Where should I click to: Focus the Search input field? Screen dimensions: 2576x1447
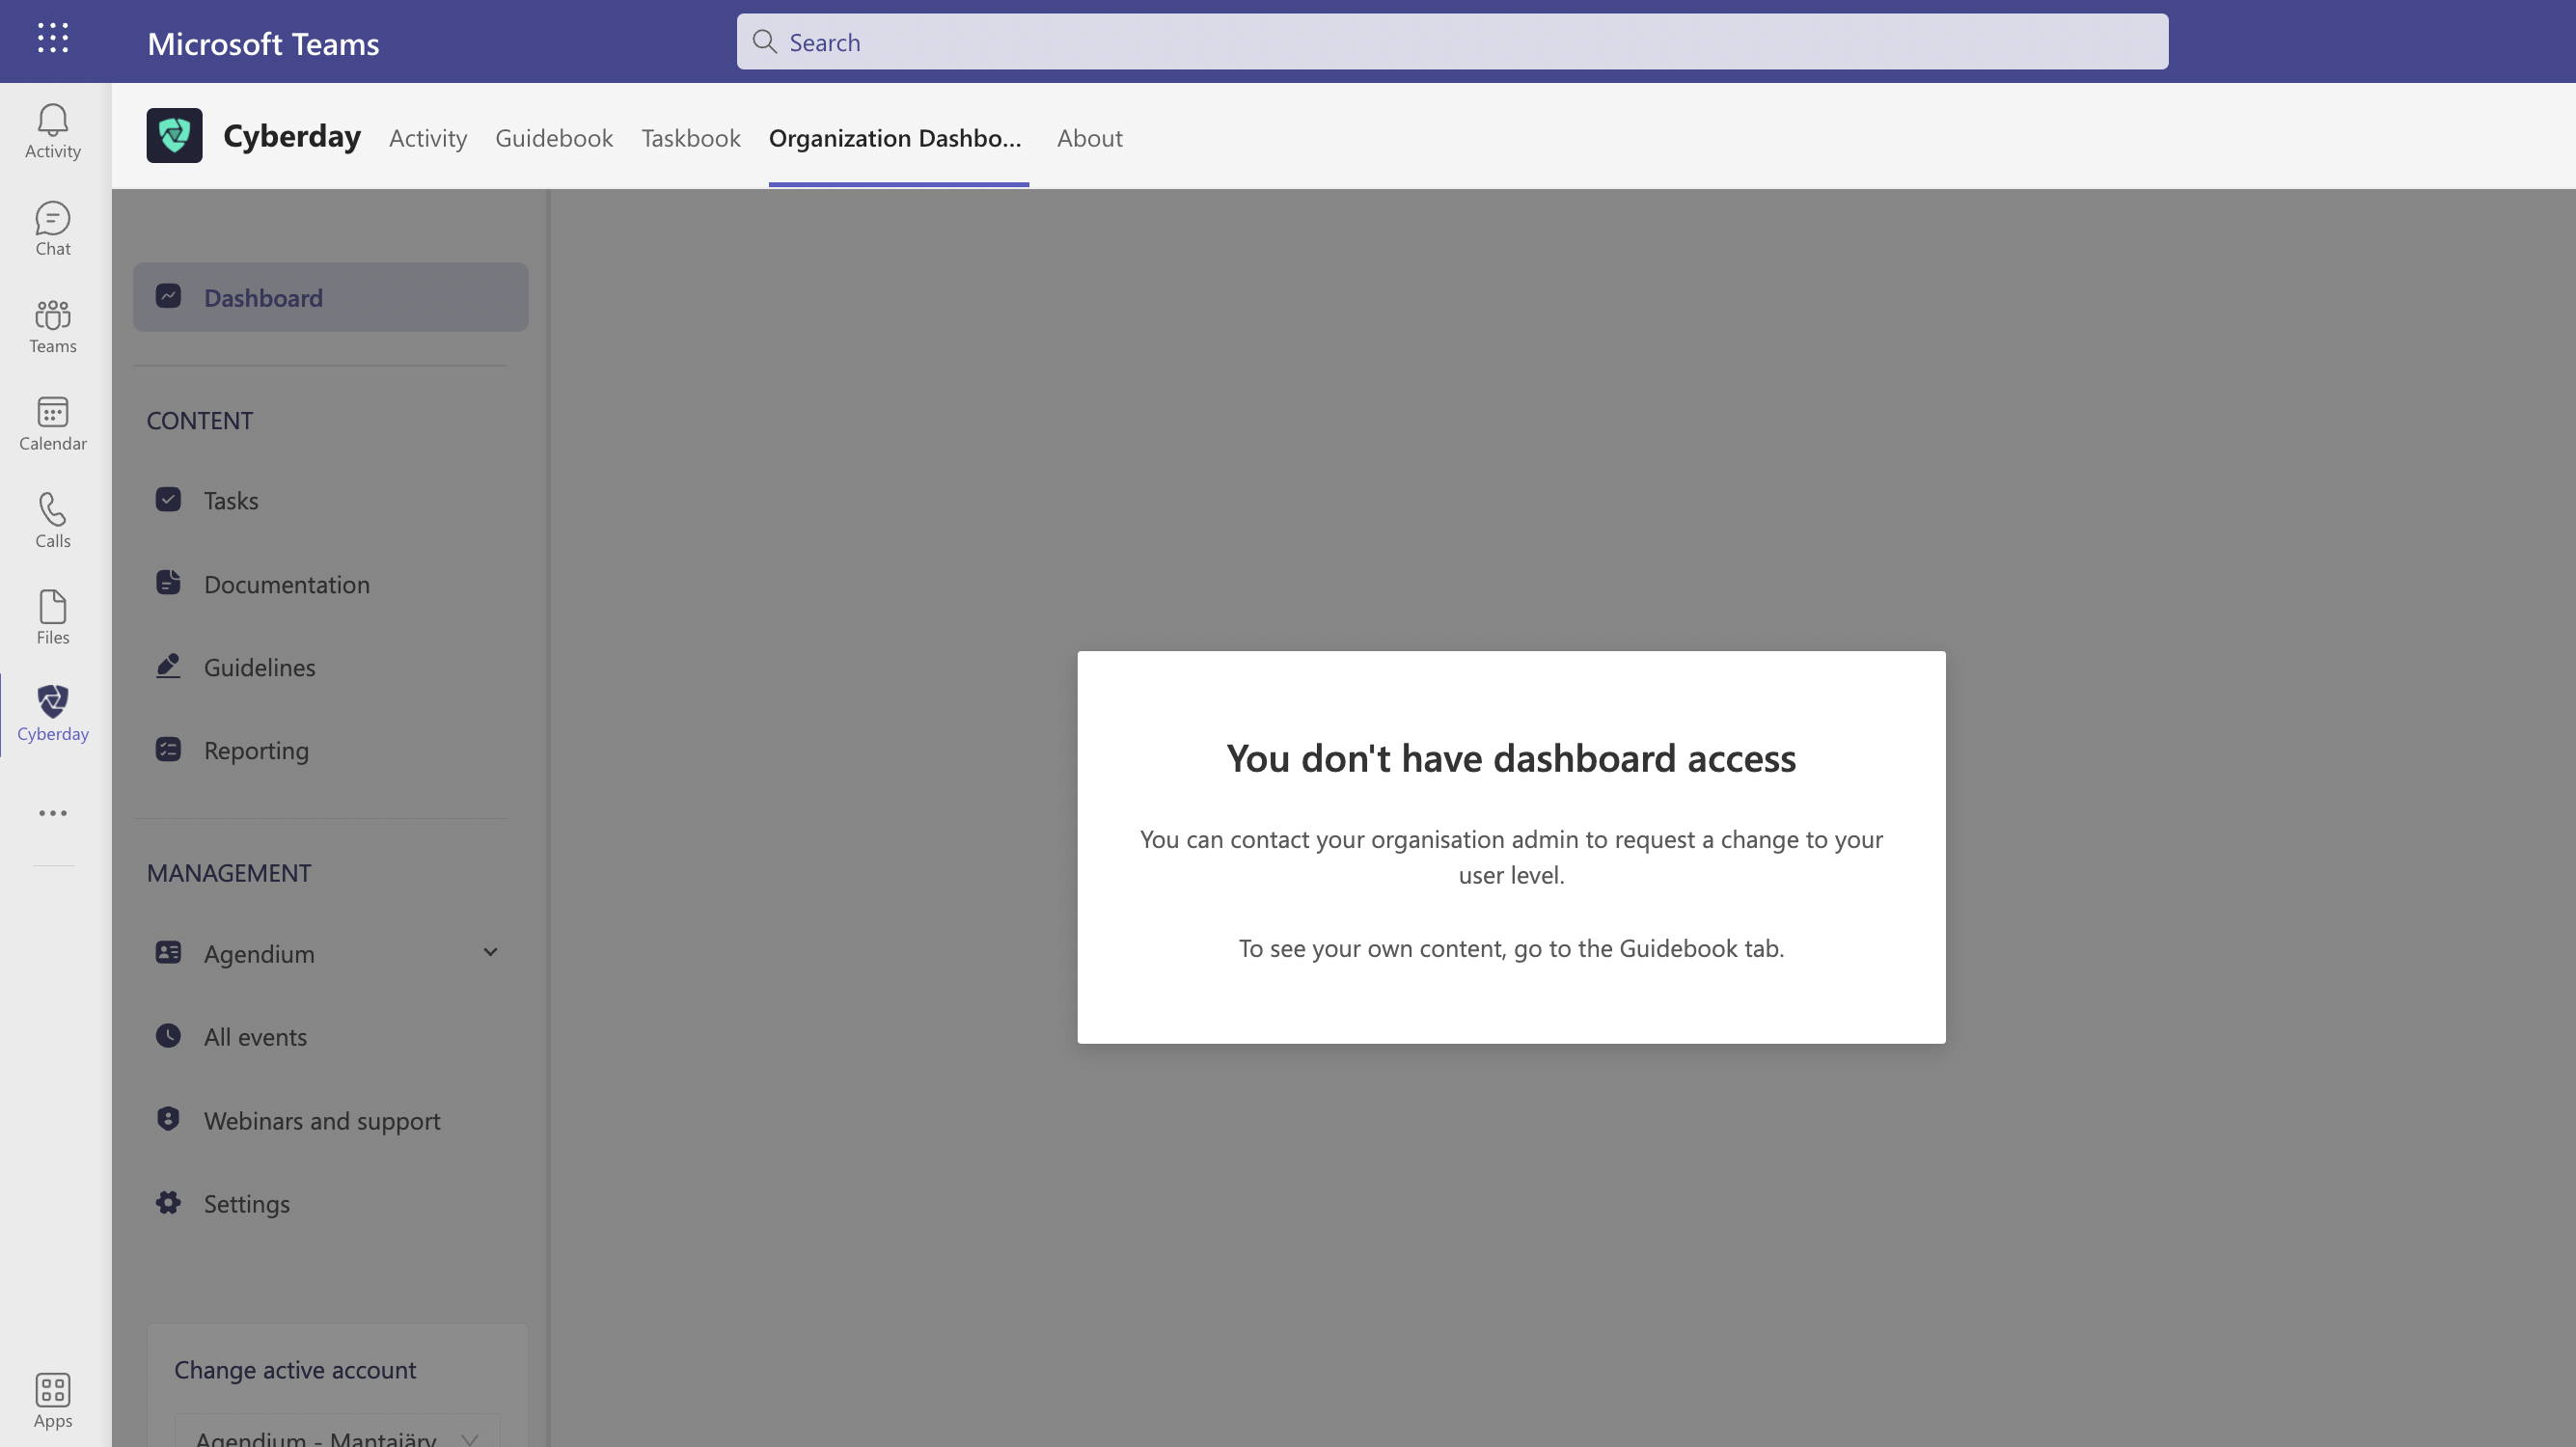(1452, 42)
